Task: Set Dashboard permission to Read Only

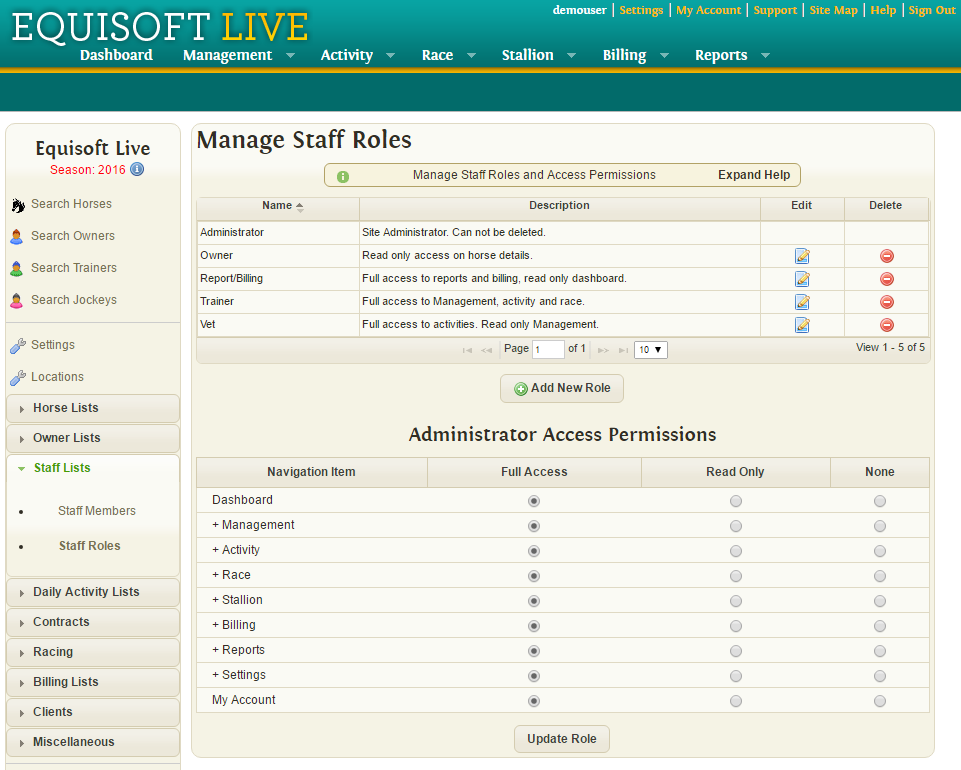Action: [735, 501]
